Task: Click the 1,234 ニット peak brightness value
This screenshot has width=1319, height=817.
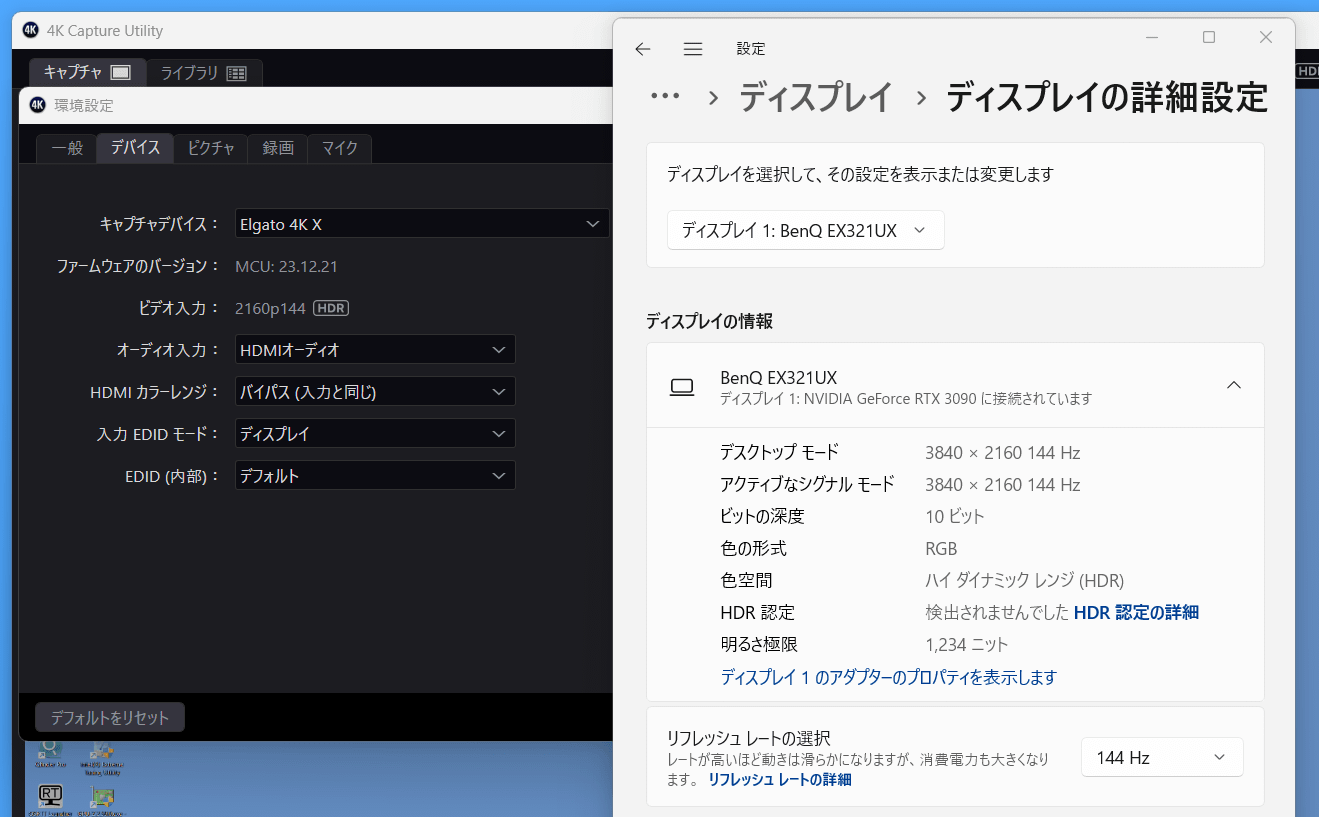Action: pos(967,644)
